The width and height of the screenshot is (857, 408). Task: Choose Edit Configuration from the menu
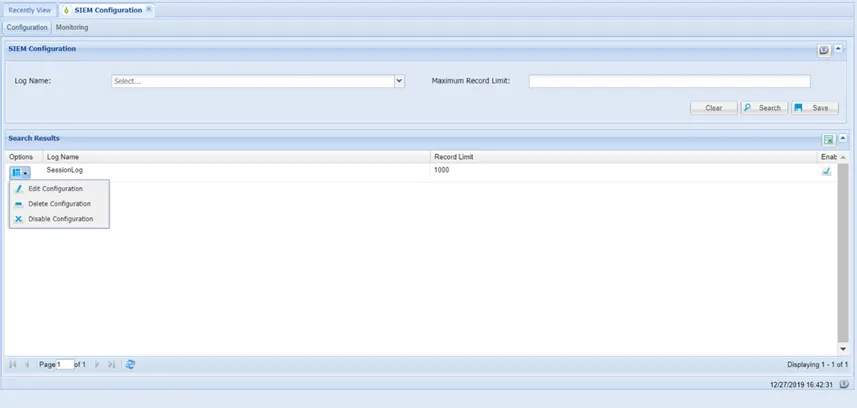coord(60,189)
